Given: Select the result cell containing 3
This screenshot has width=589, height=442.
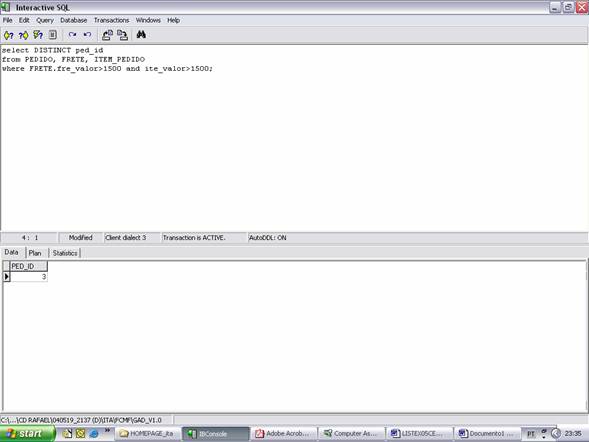Looking at the screenshot, I should [x=29, y=277].
